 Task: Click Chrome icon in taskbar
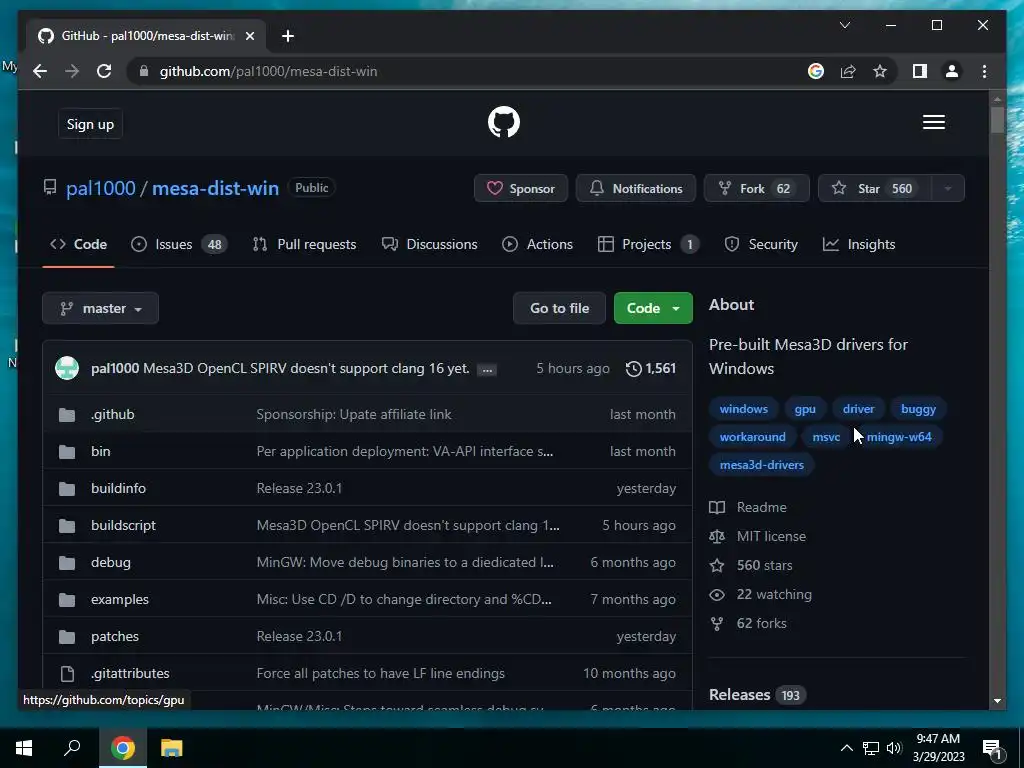tap(122, 748)
